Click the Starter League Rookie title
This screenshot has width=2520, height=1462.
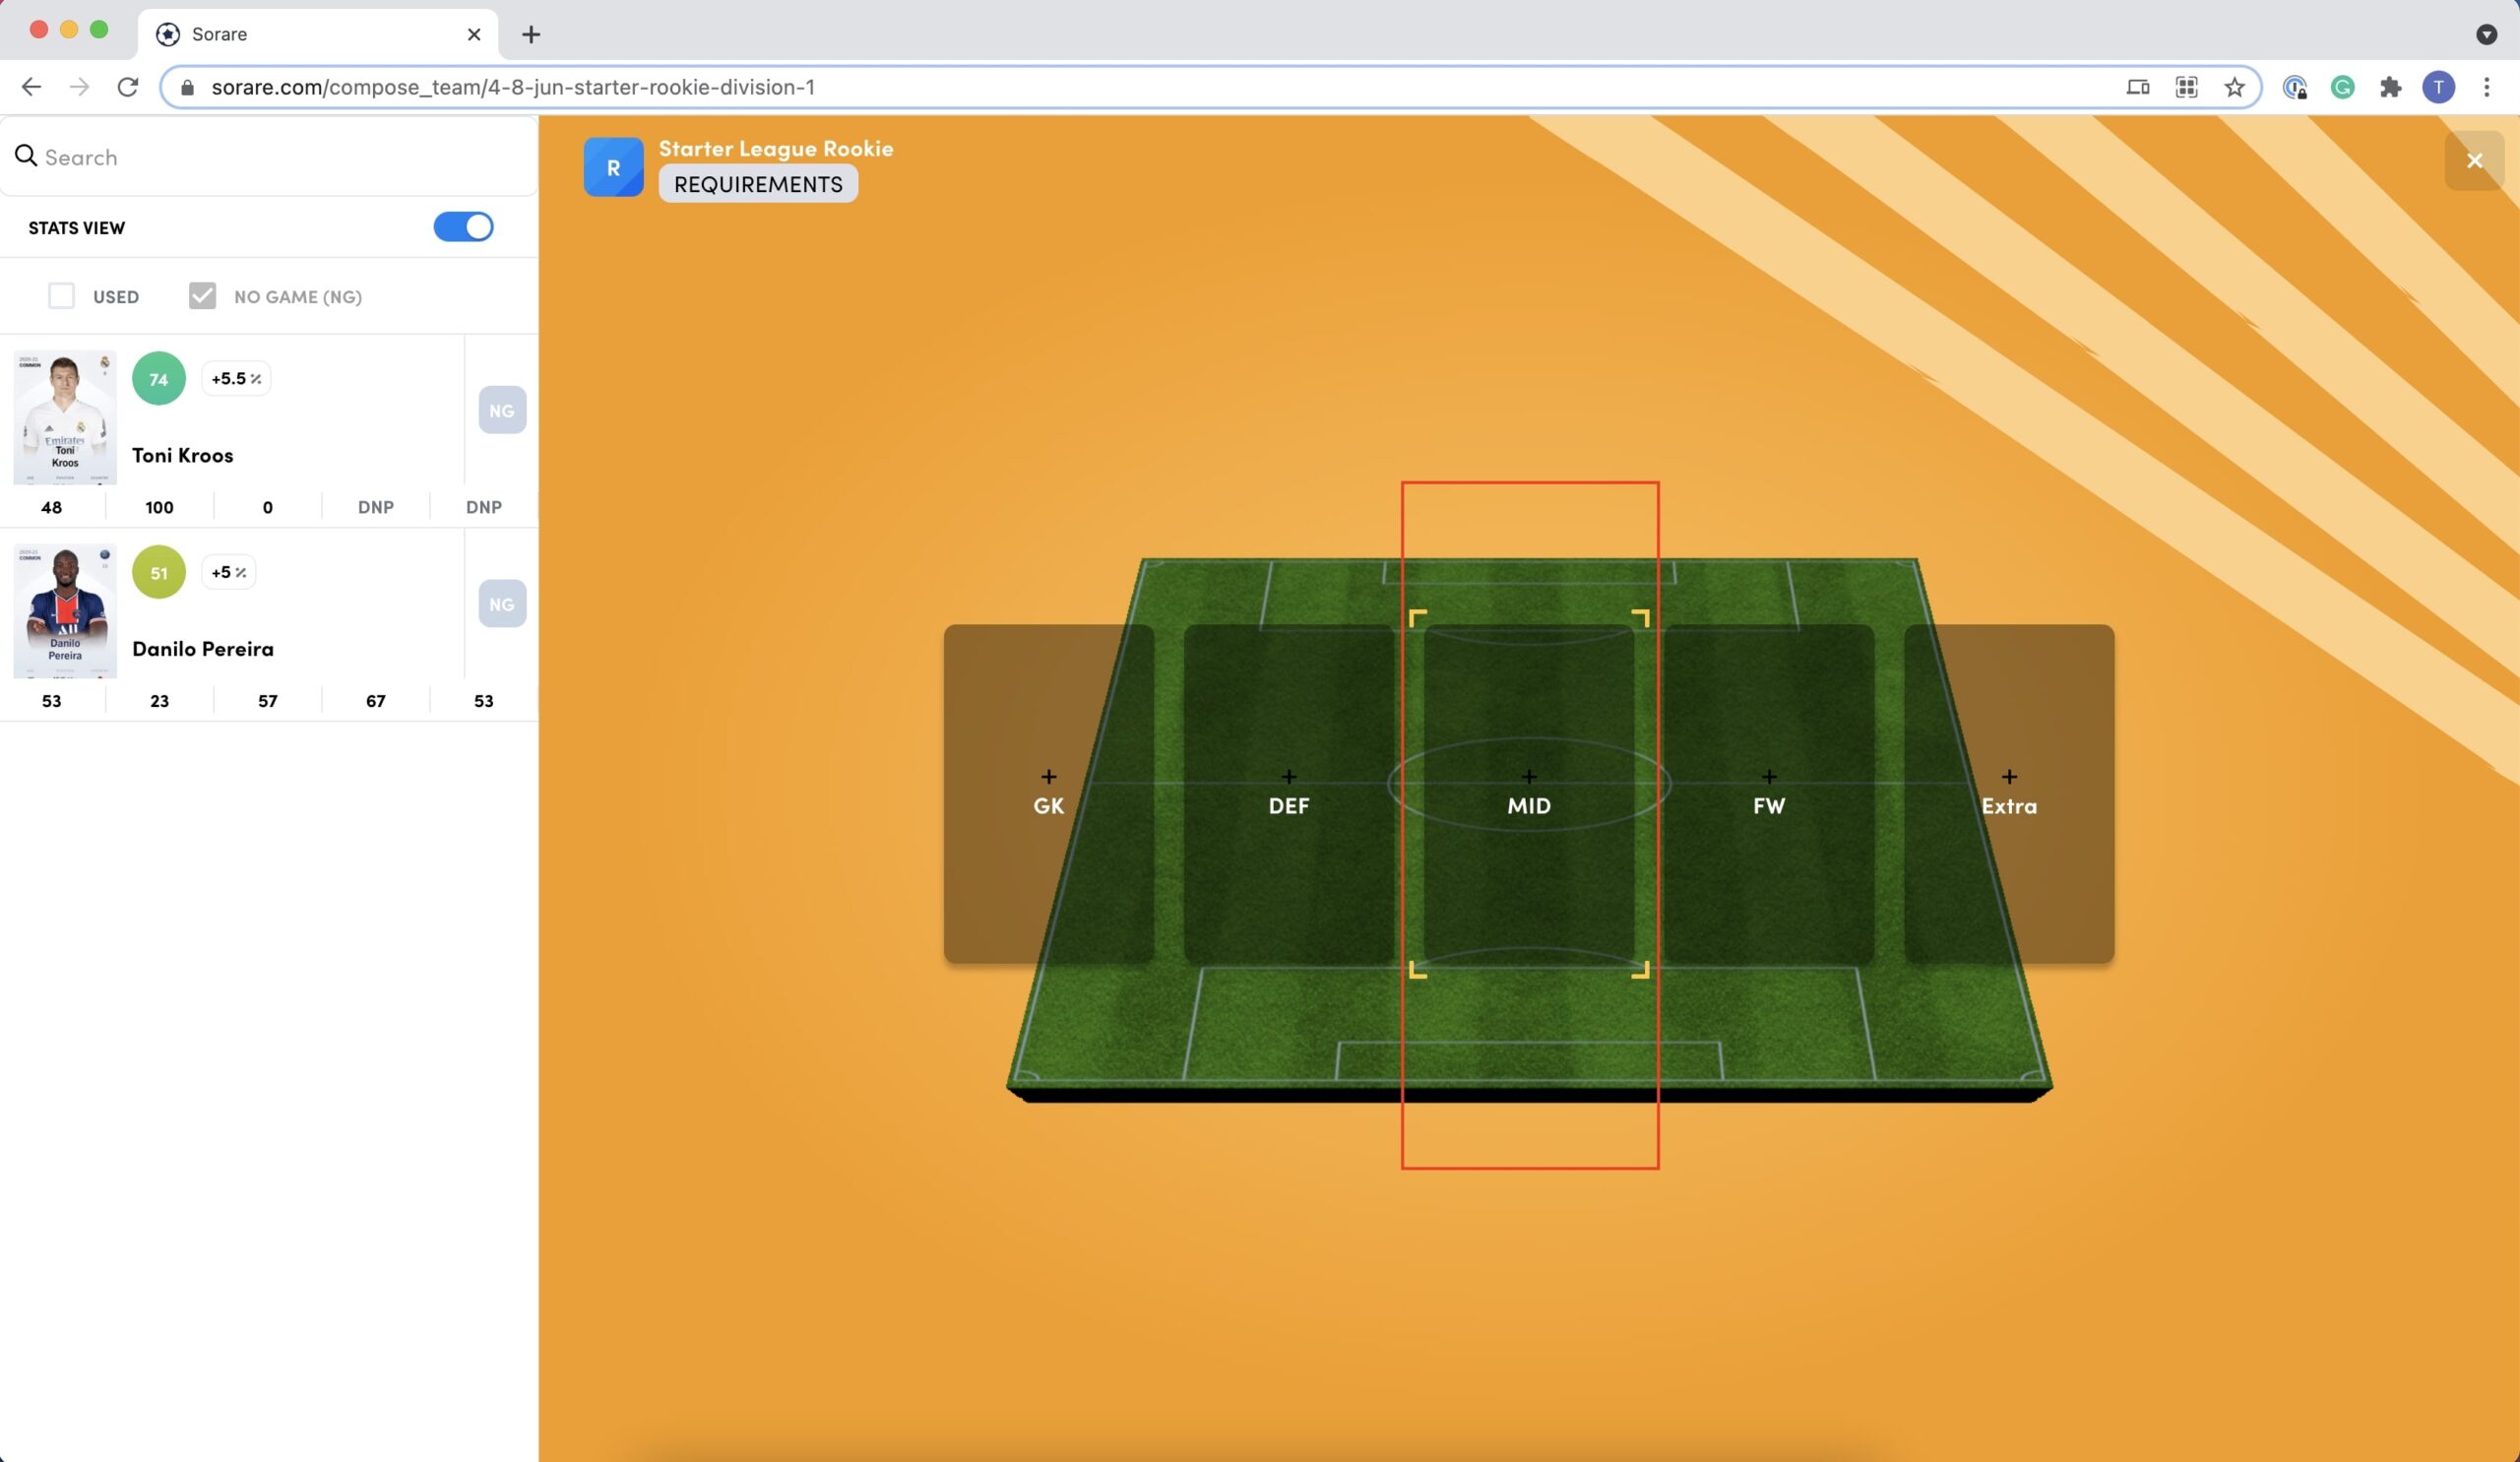tap(777, 148)
